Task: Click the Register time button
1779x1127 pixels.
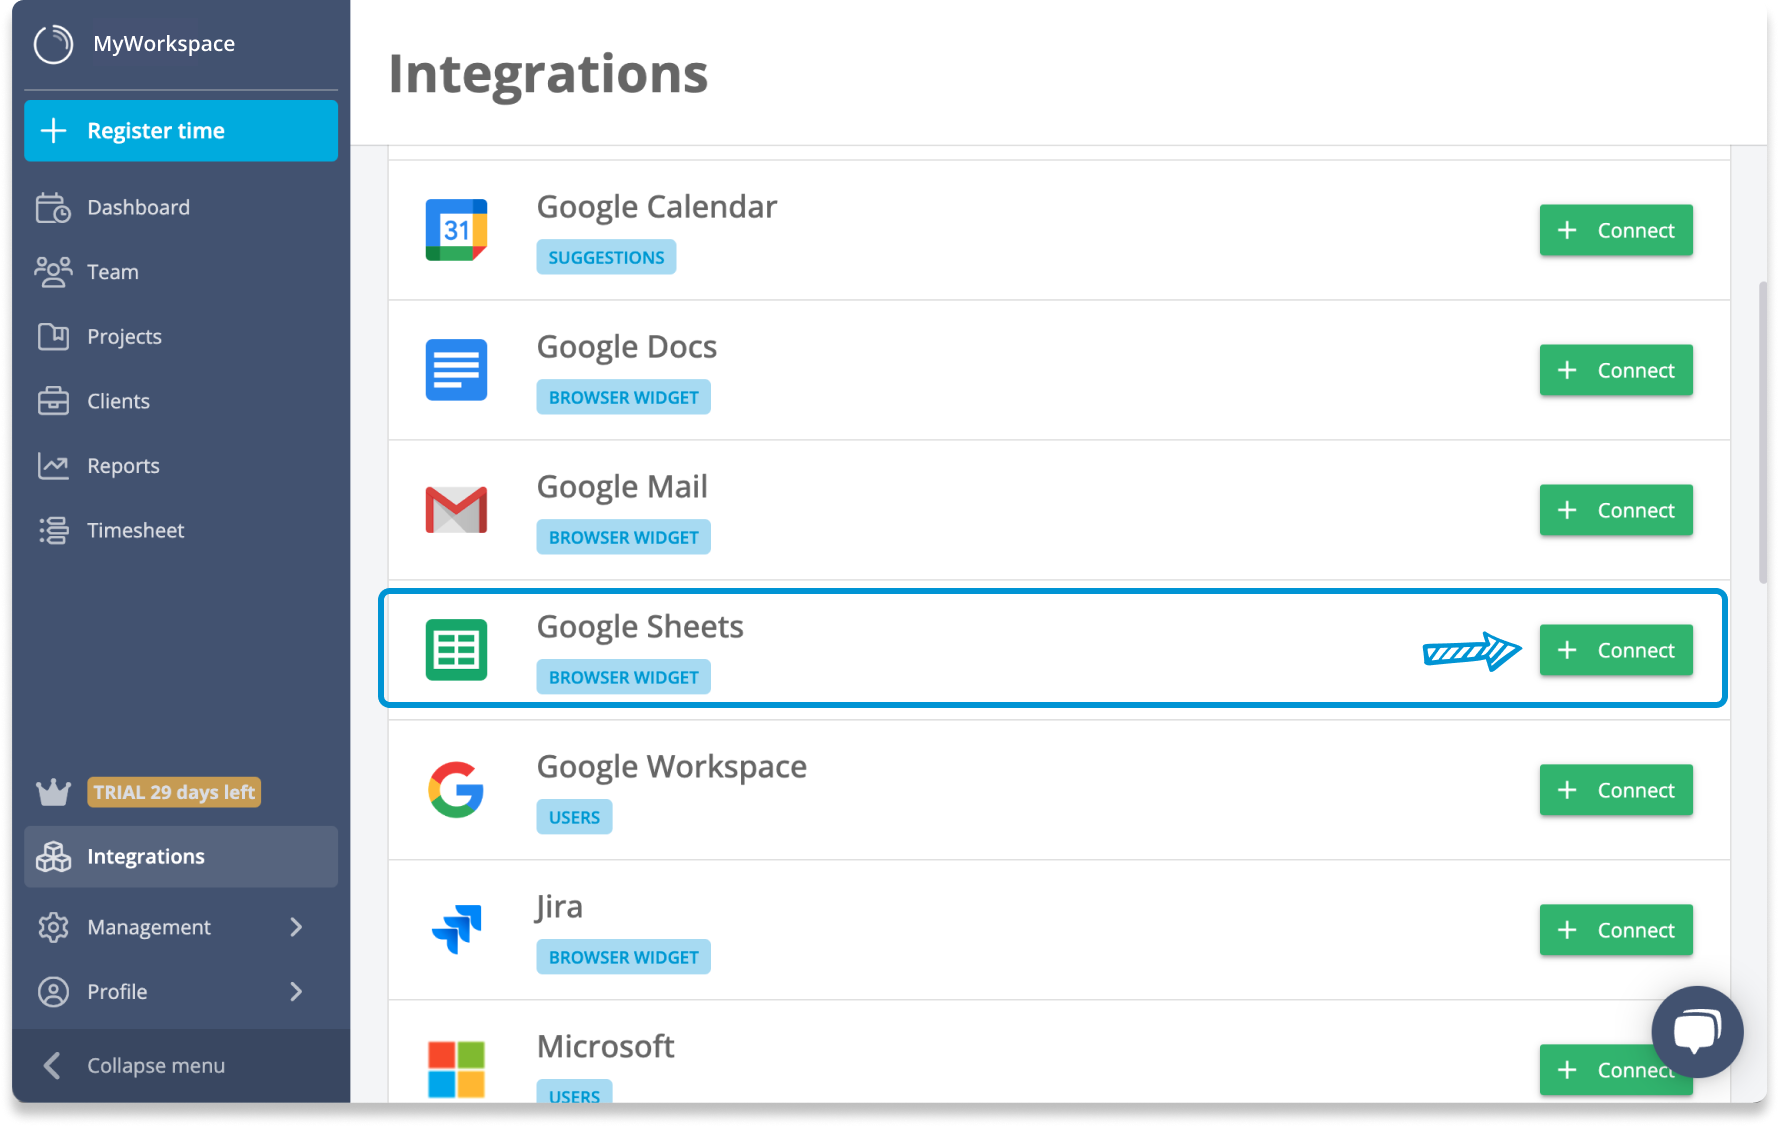Action: pyautogui.click(x=181, y=130)
